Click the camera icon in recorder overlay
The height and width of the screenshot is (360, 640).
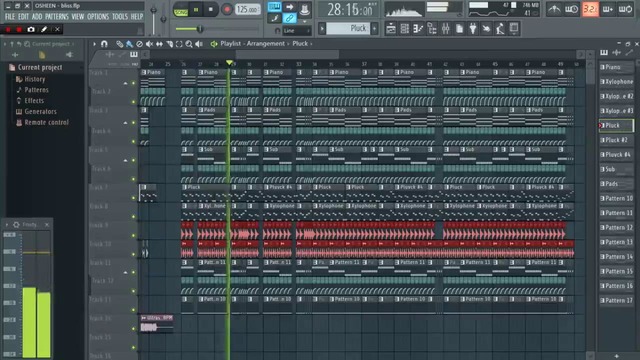point(31,29)
